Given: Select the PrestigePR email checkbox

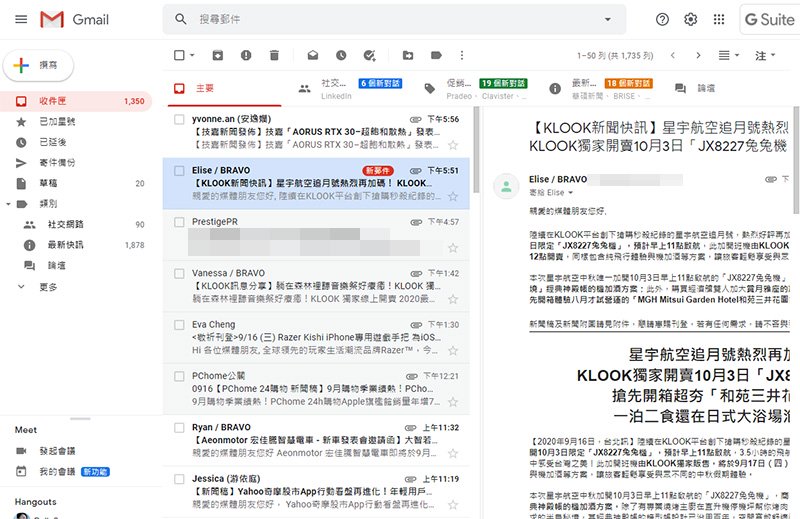Looking at the screenshot, I should pyautogui.click(x=179, y=221).
